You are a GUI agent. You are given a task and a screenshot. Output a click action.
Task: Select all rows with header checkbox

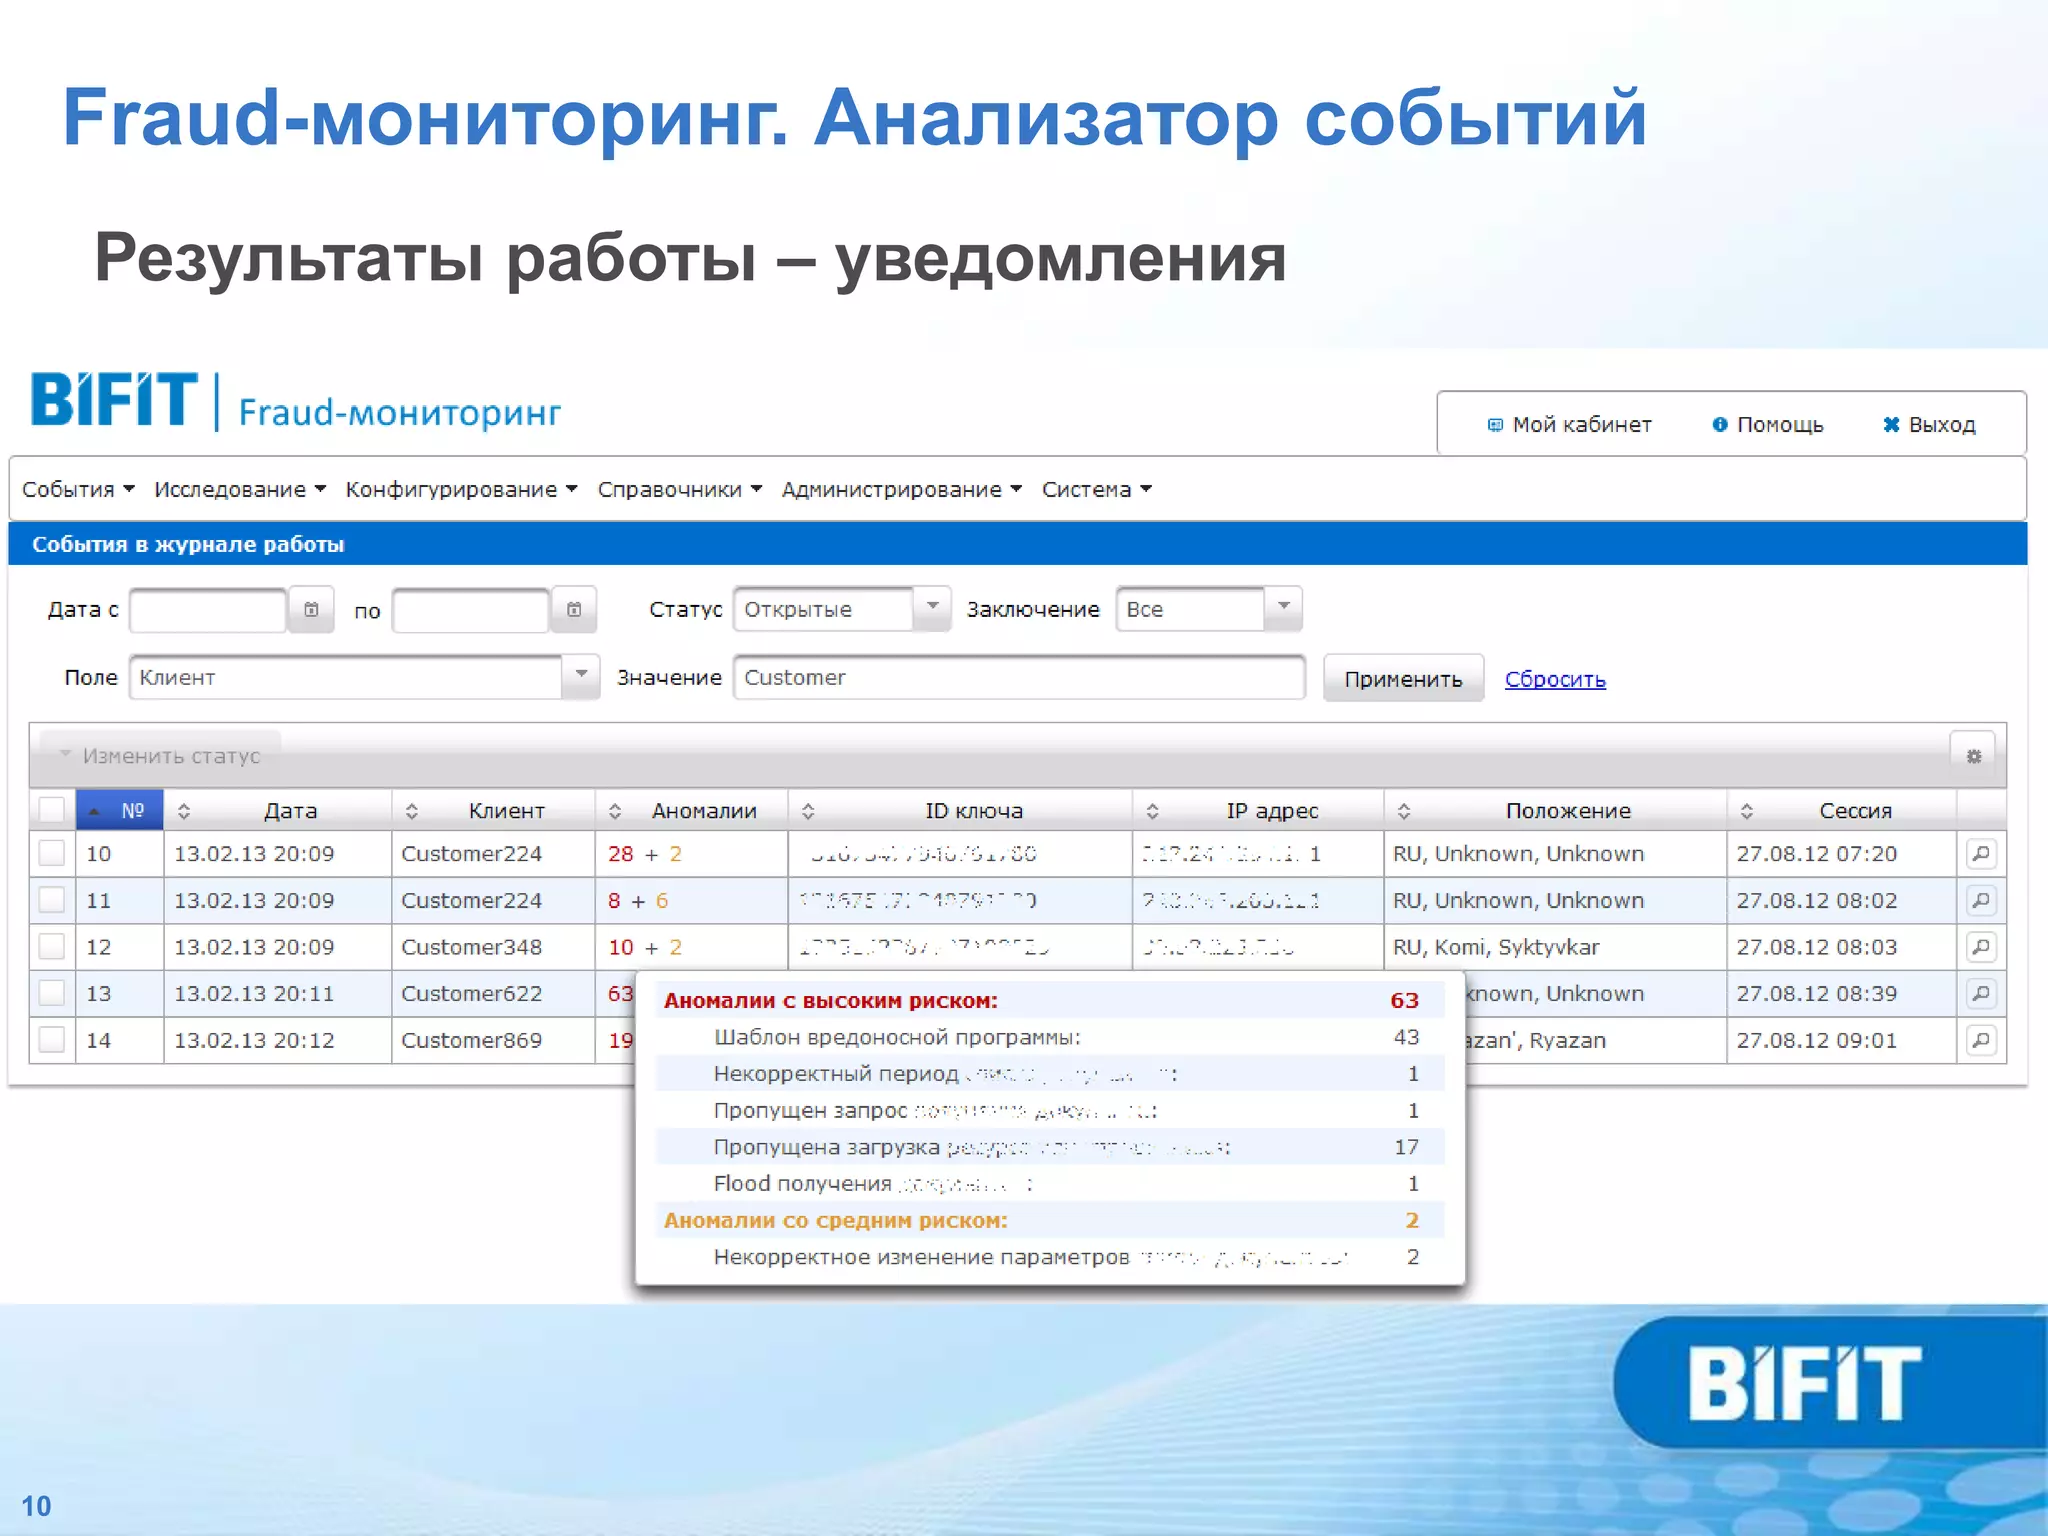coord(52,810)
